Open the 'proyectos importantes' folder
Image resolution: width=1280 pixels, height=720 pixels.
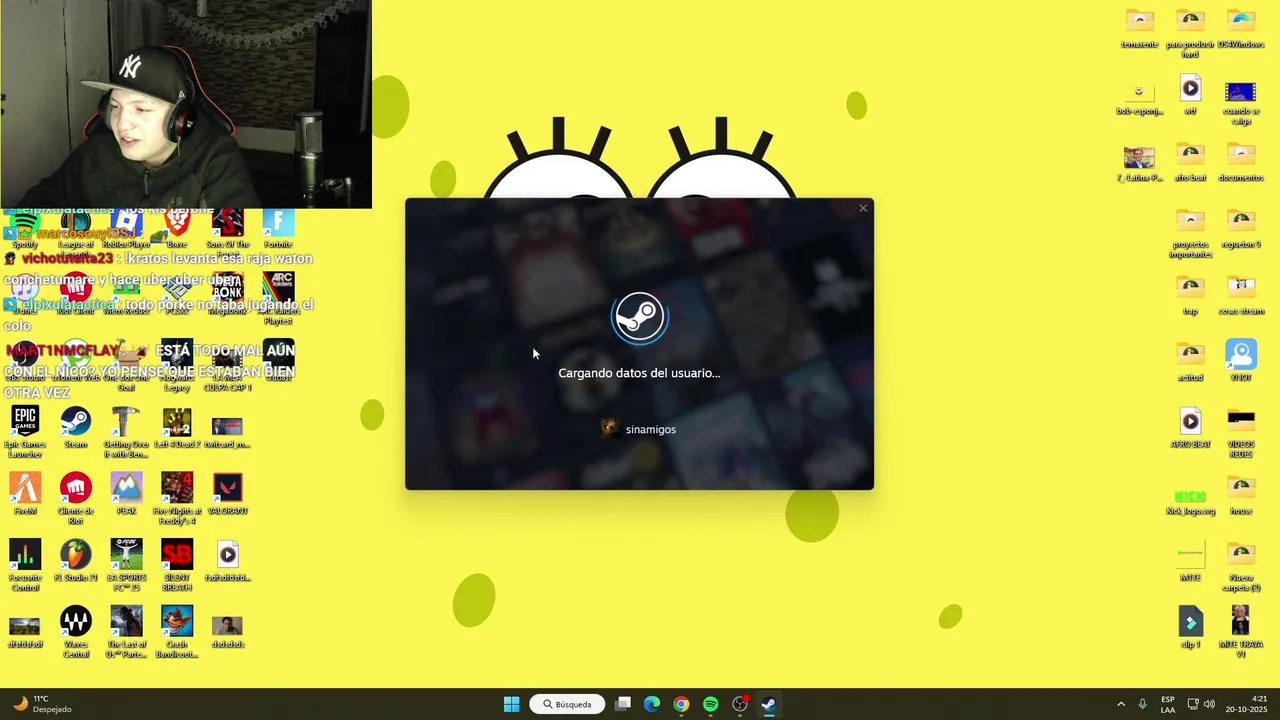pyautogui.click(x=1190, y=233)
